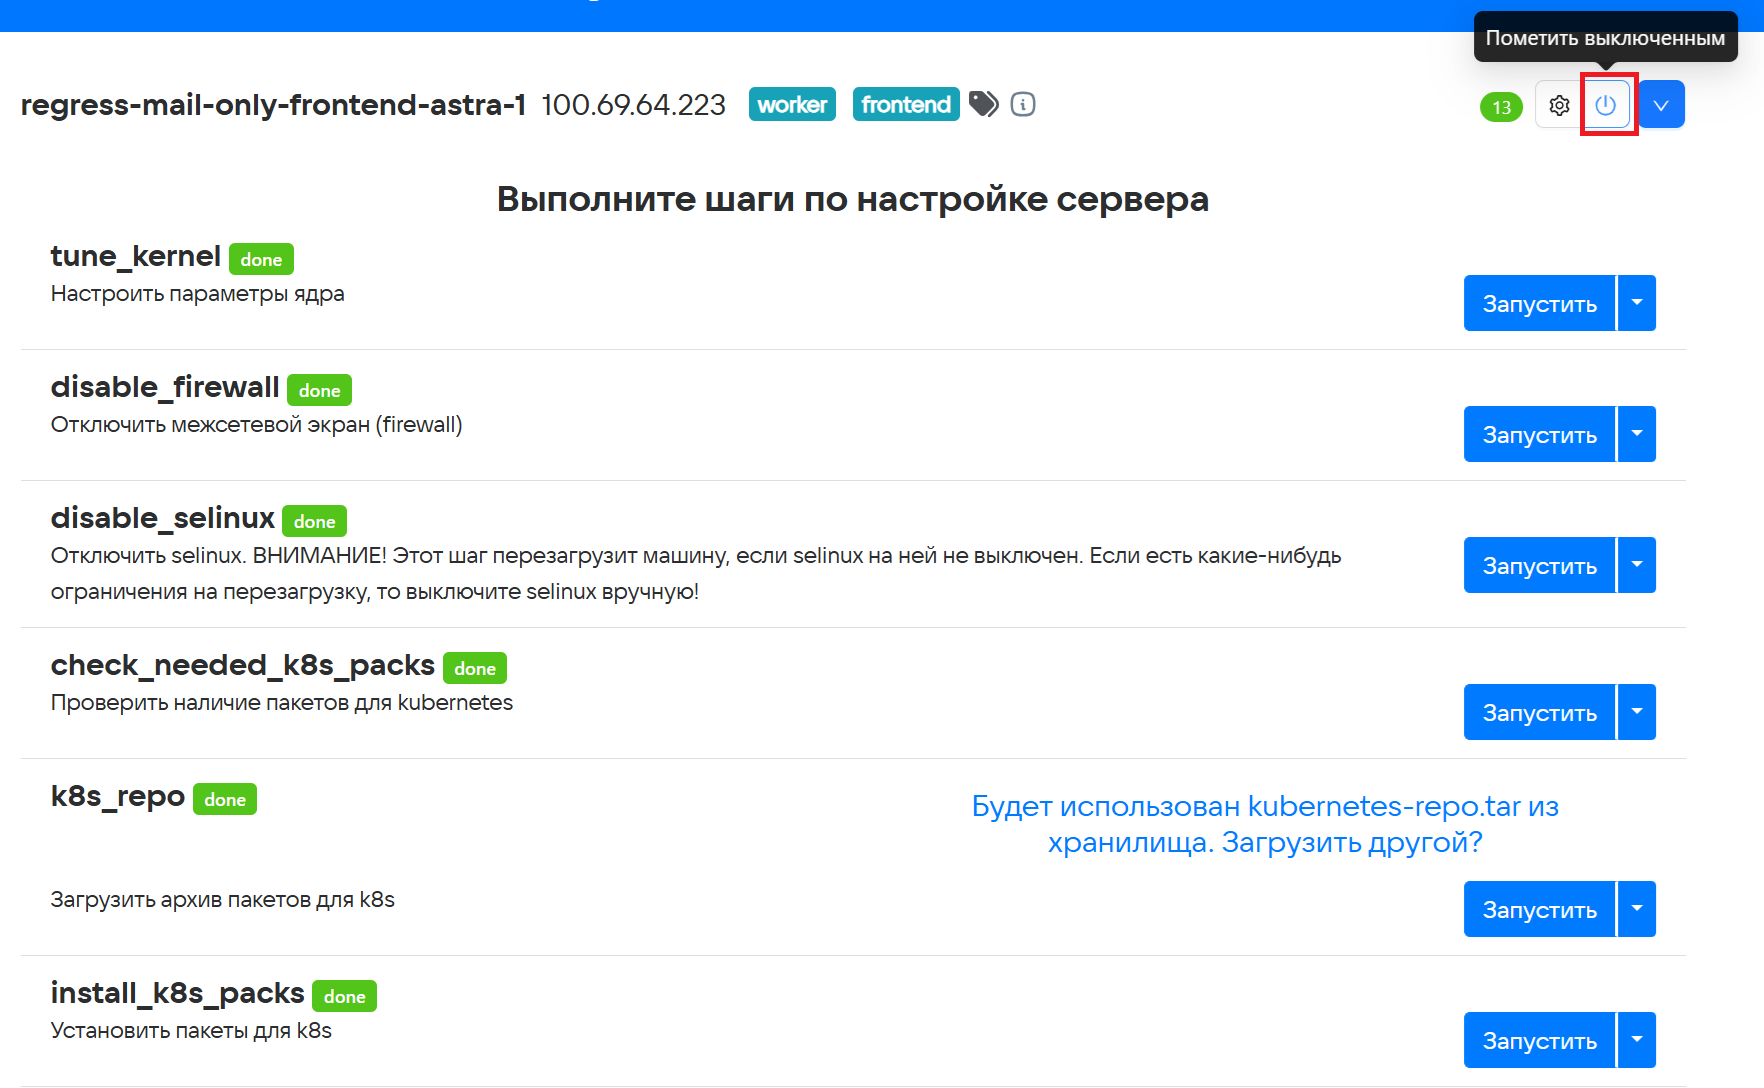Screen dimensions: 1764x1088
Task: Click the tune_kernel step title
Action: pos(135,256)
